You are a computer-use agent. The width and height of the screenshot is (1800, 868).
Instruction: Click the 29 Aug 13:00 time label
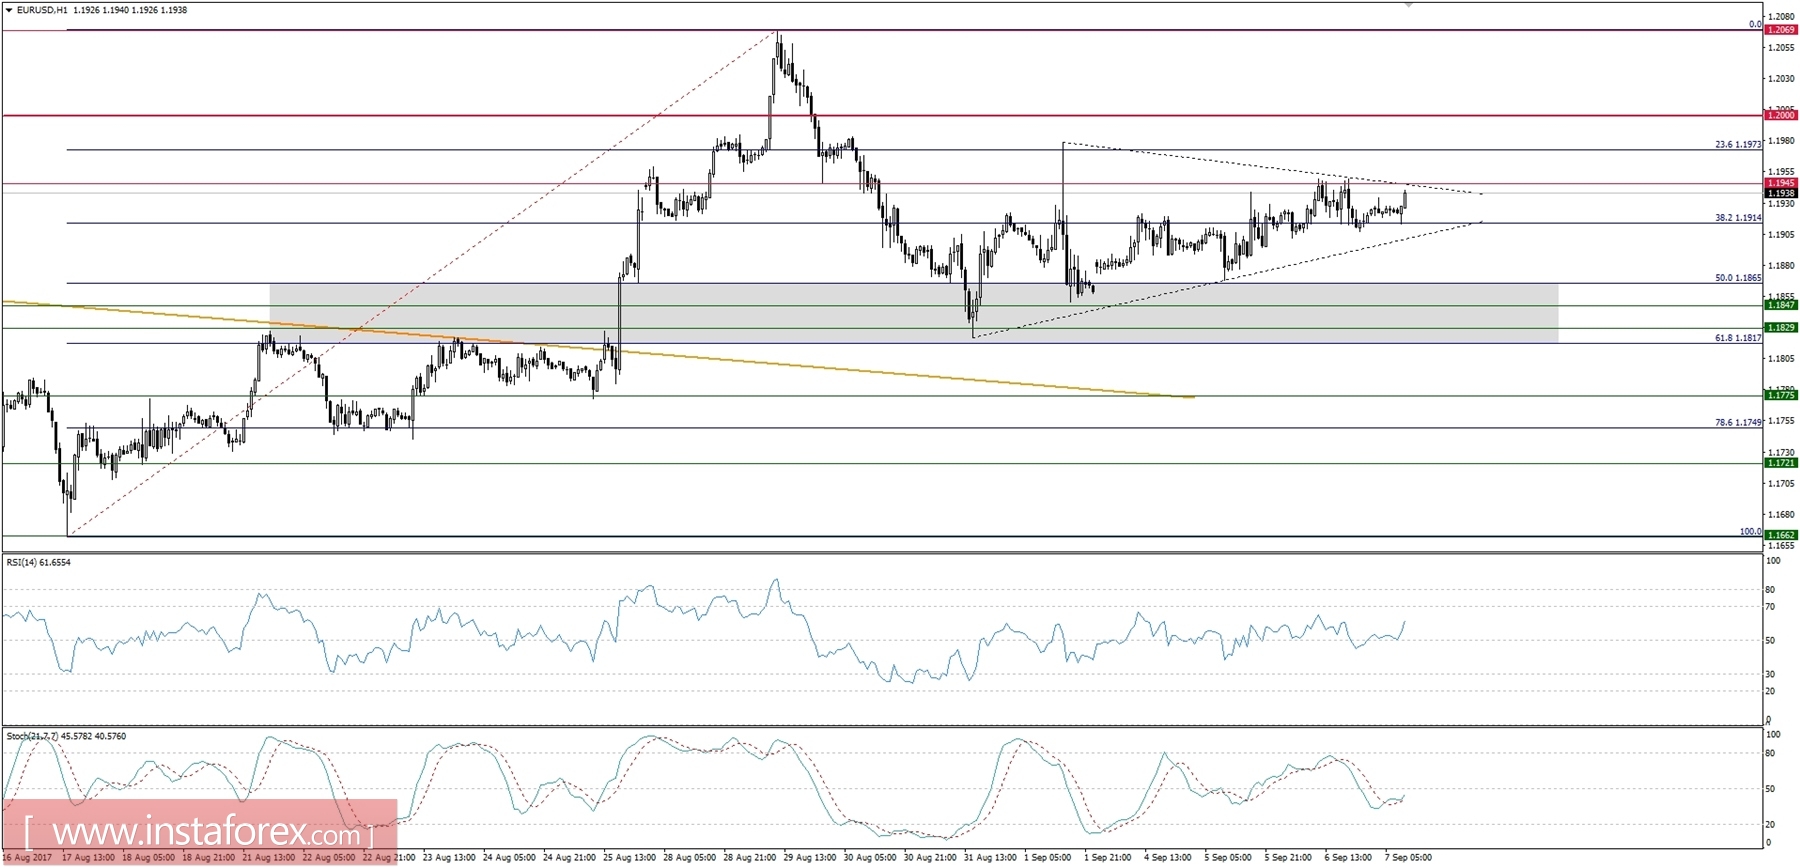(810, 857)
